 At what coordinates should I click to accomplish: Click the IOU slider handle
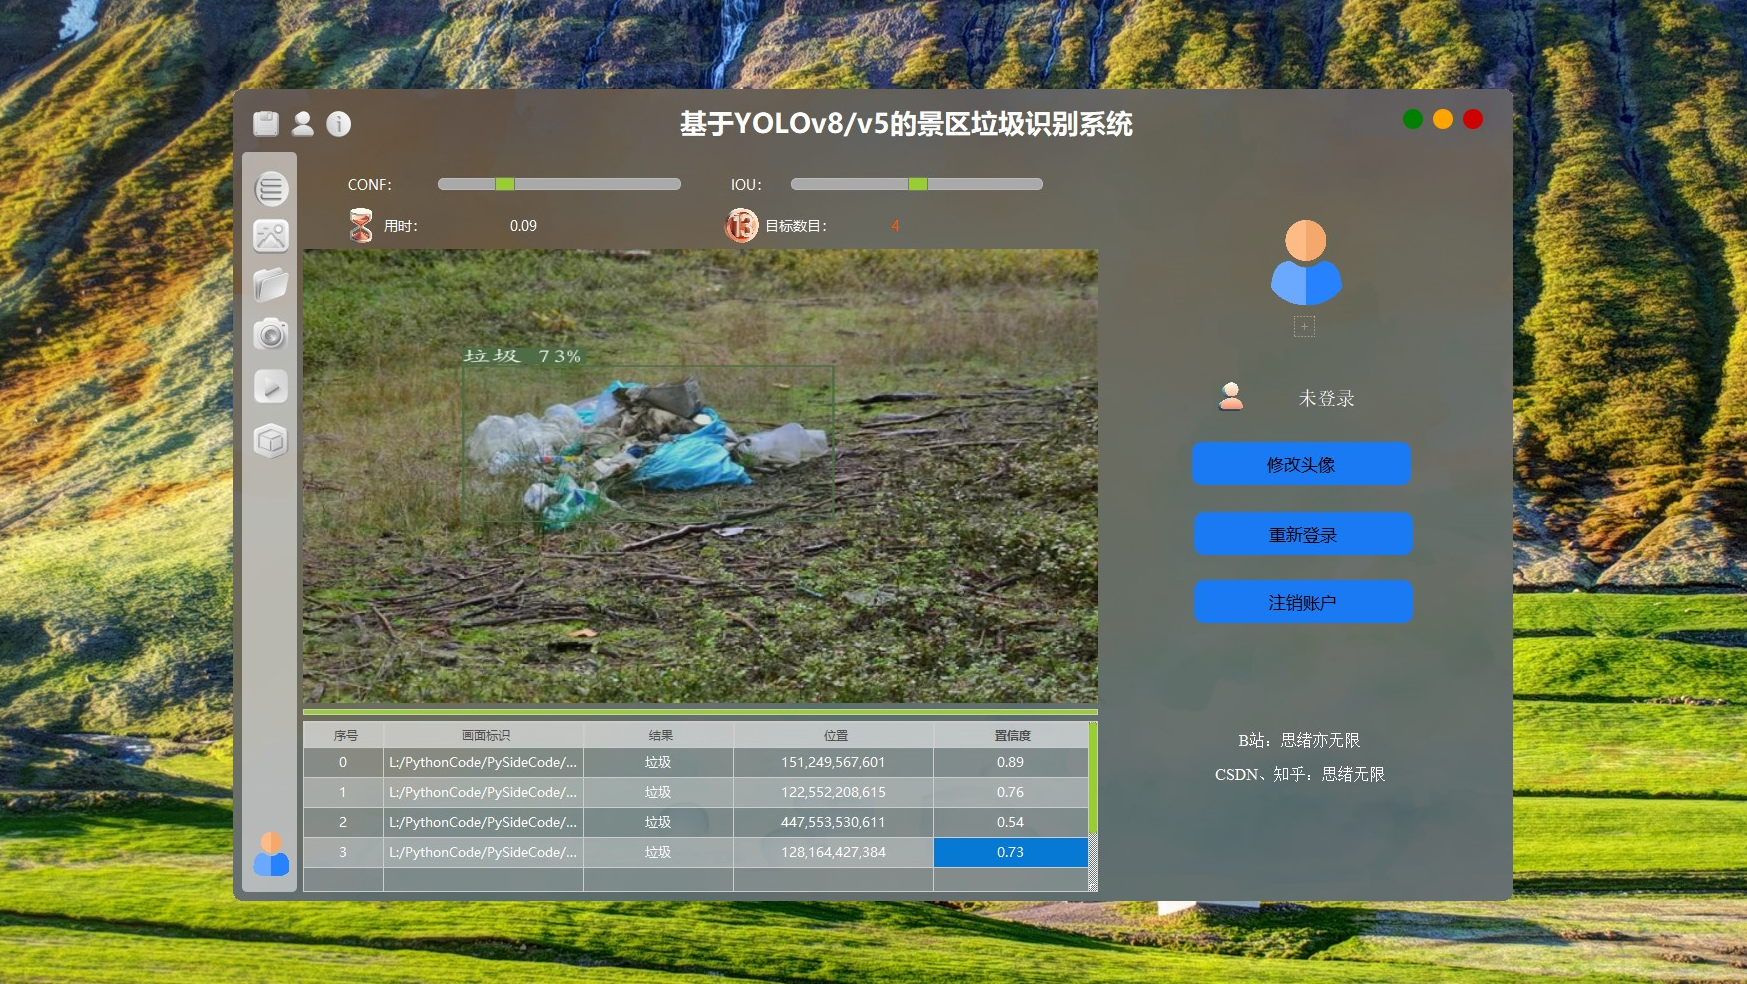pos(917,184)
